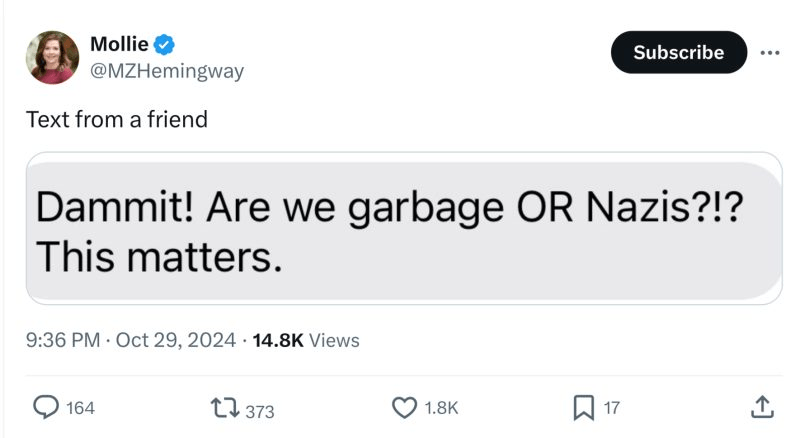Screen dimensions: 800x438
Task: Click the Oct 29, 2024 date
Action: (x=175, y=340)
